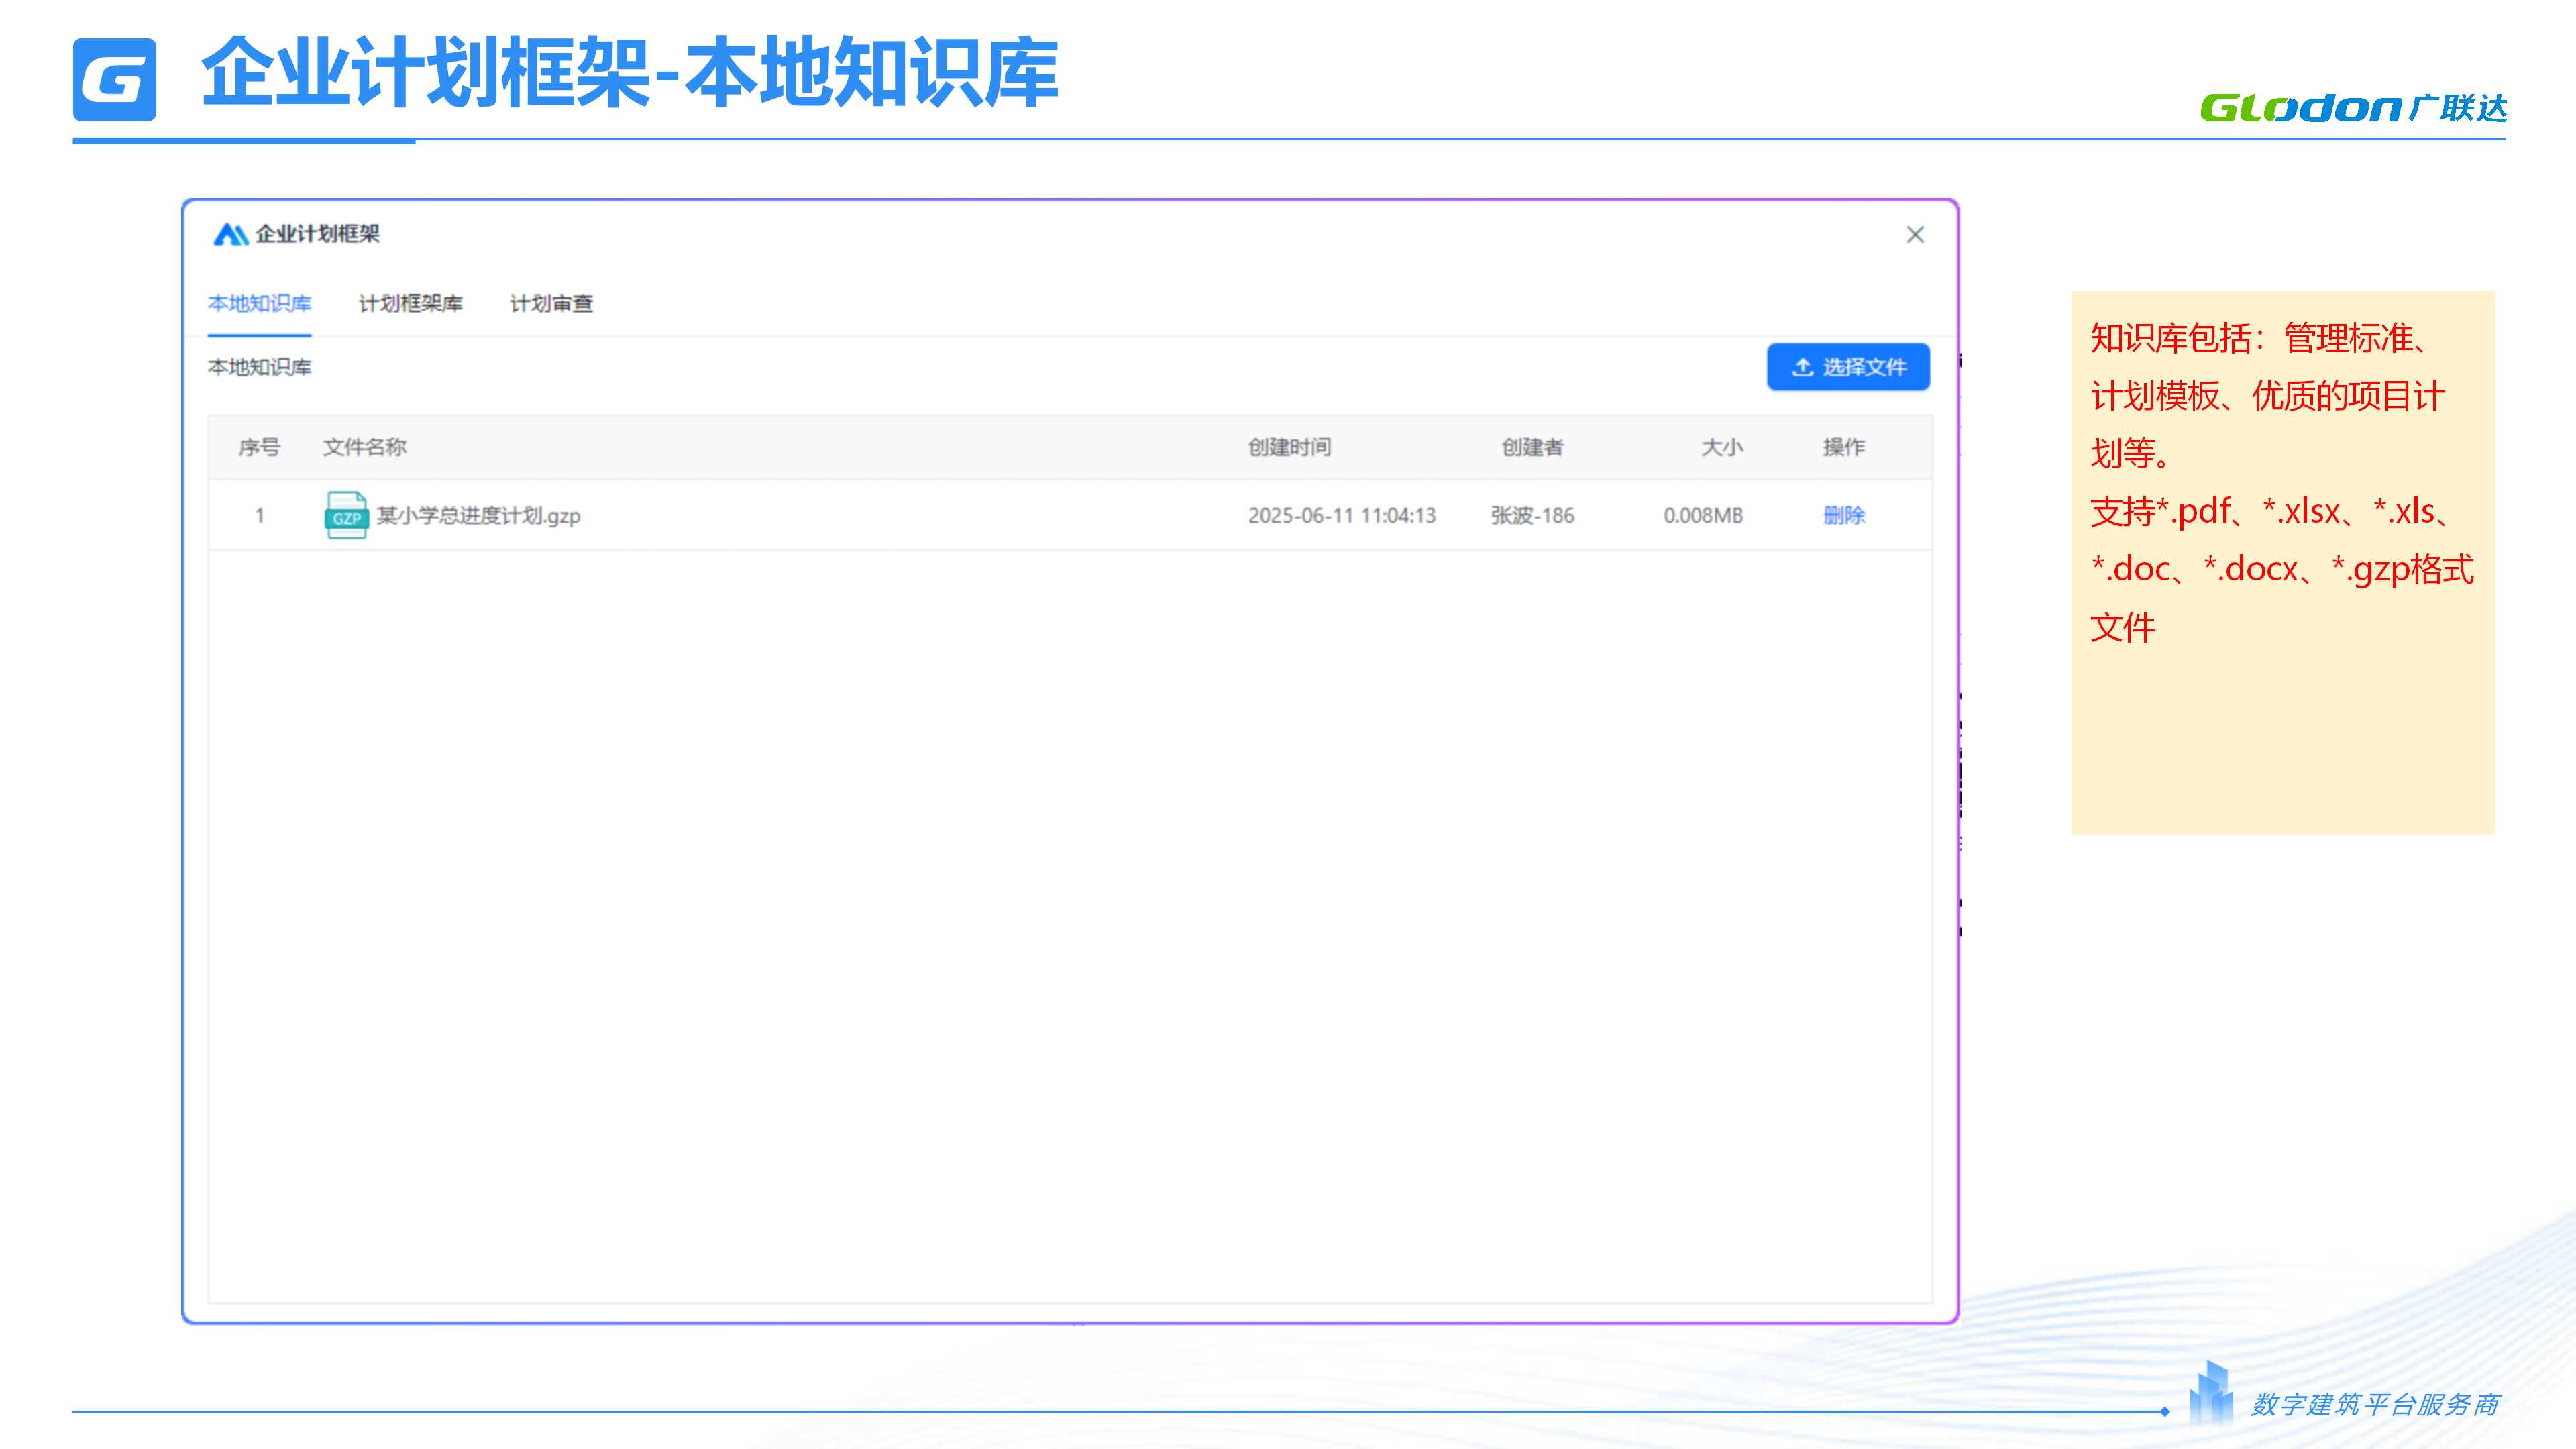Open the 计划框架库 tab
The image size is (2576, 1449).
410,304
